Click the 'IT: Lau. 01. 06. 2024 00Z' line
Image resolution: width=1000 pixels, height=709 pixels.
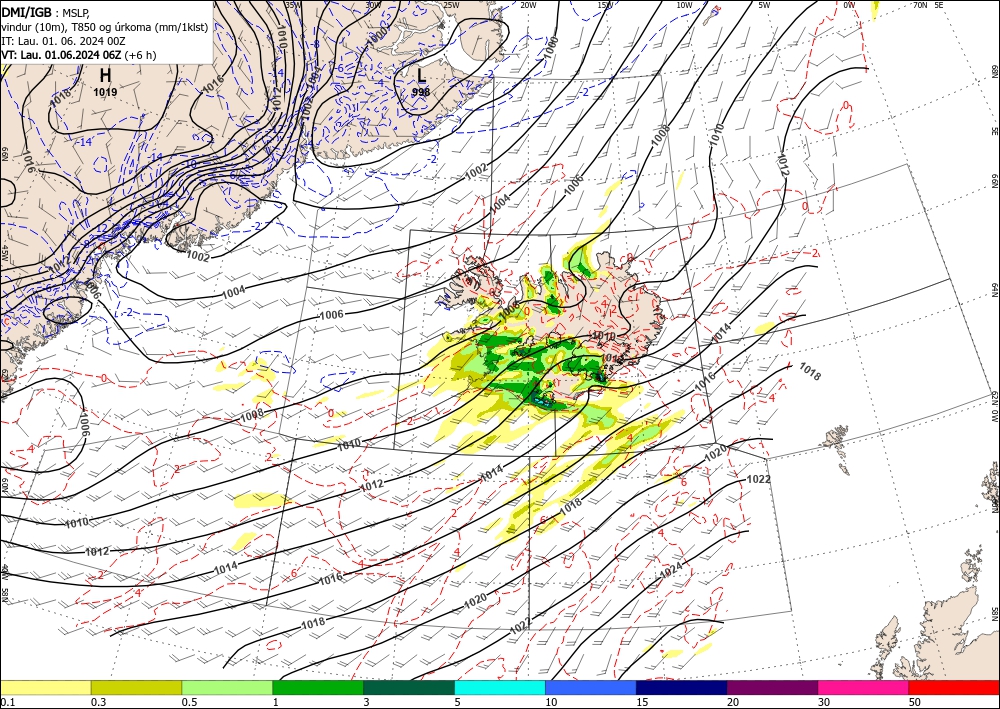(x=63, y=41)
